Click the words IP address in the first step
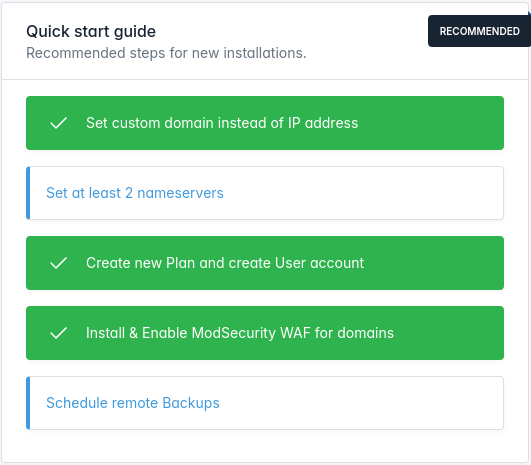Viewport: 531px width, 465px height. [x=323, y=123]
